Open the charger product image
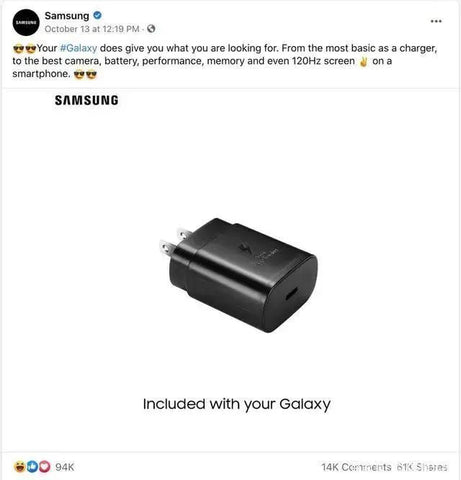 (x=238, y=275)
